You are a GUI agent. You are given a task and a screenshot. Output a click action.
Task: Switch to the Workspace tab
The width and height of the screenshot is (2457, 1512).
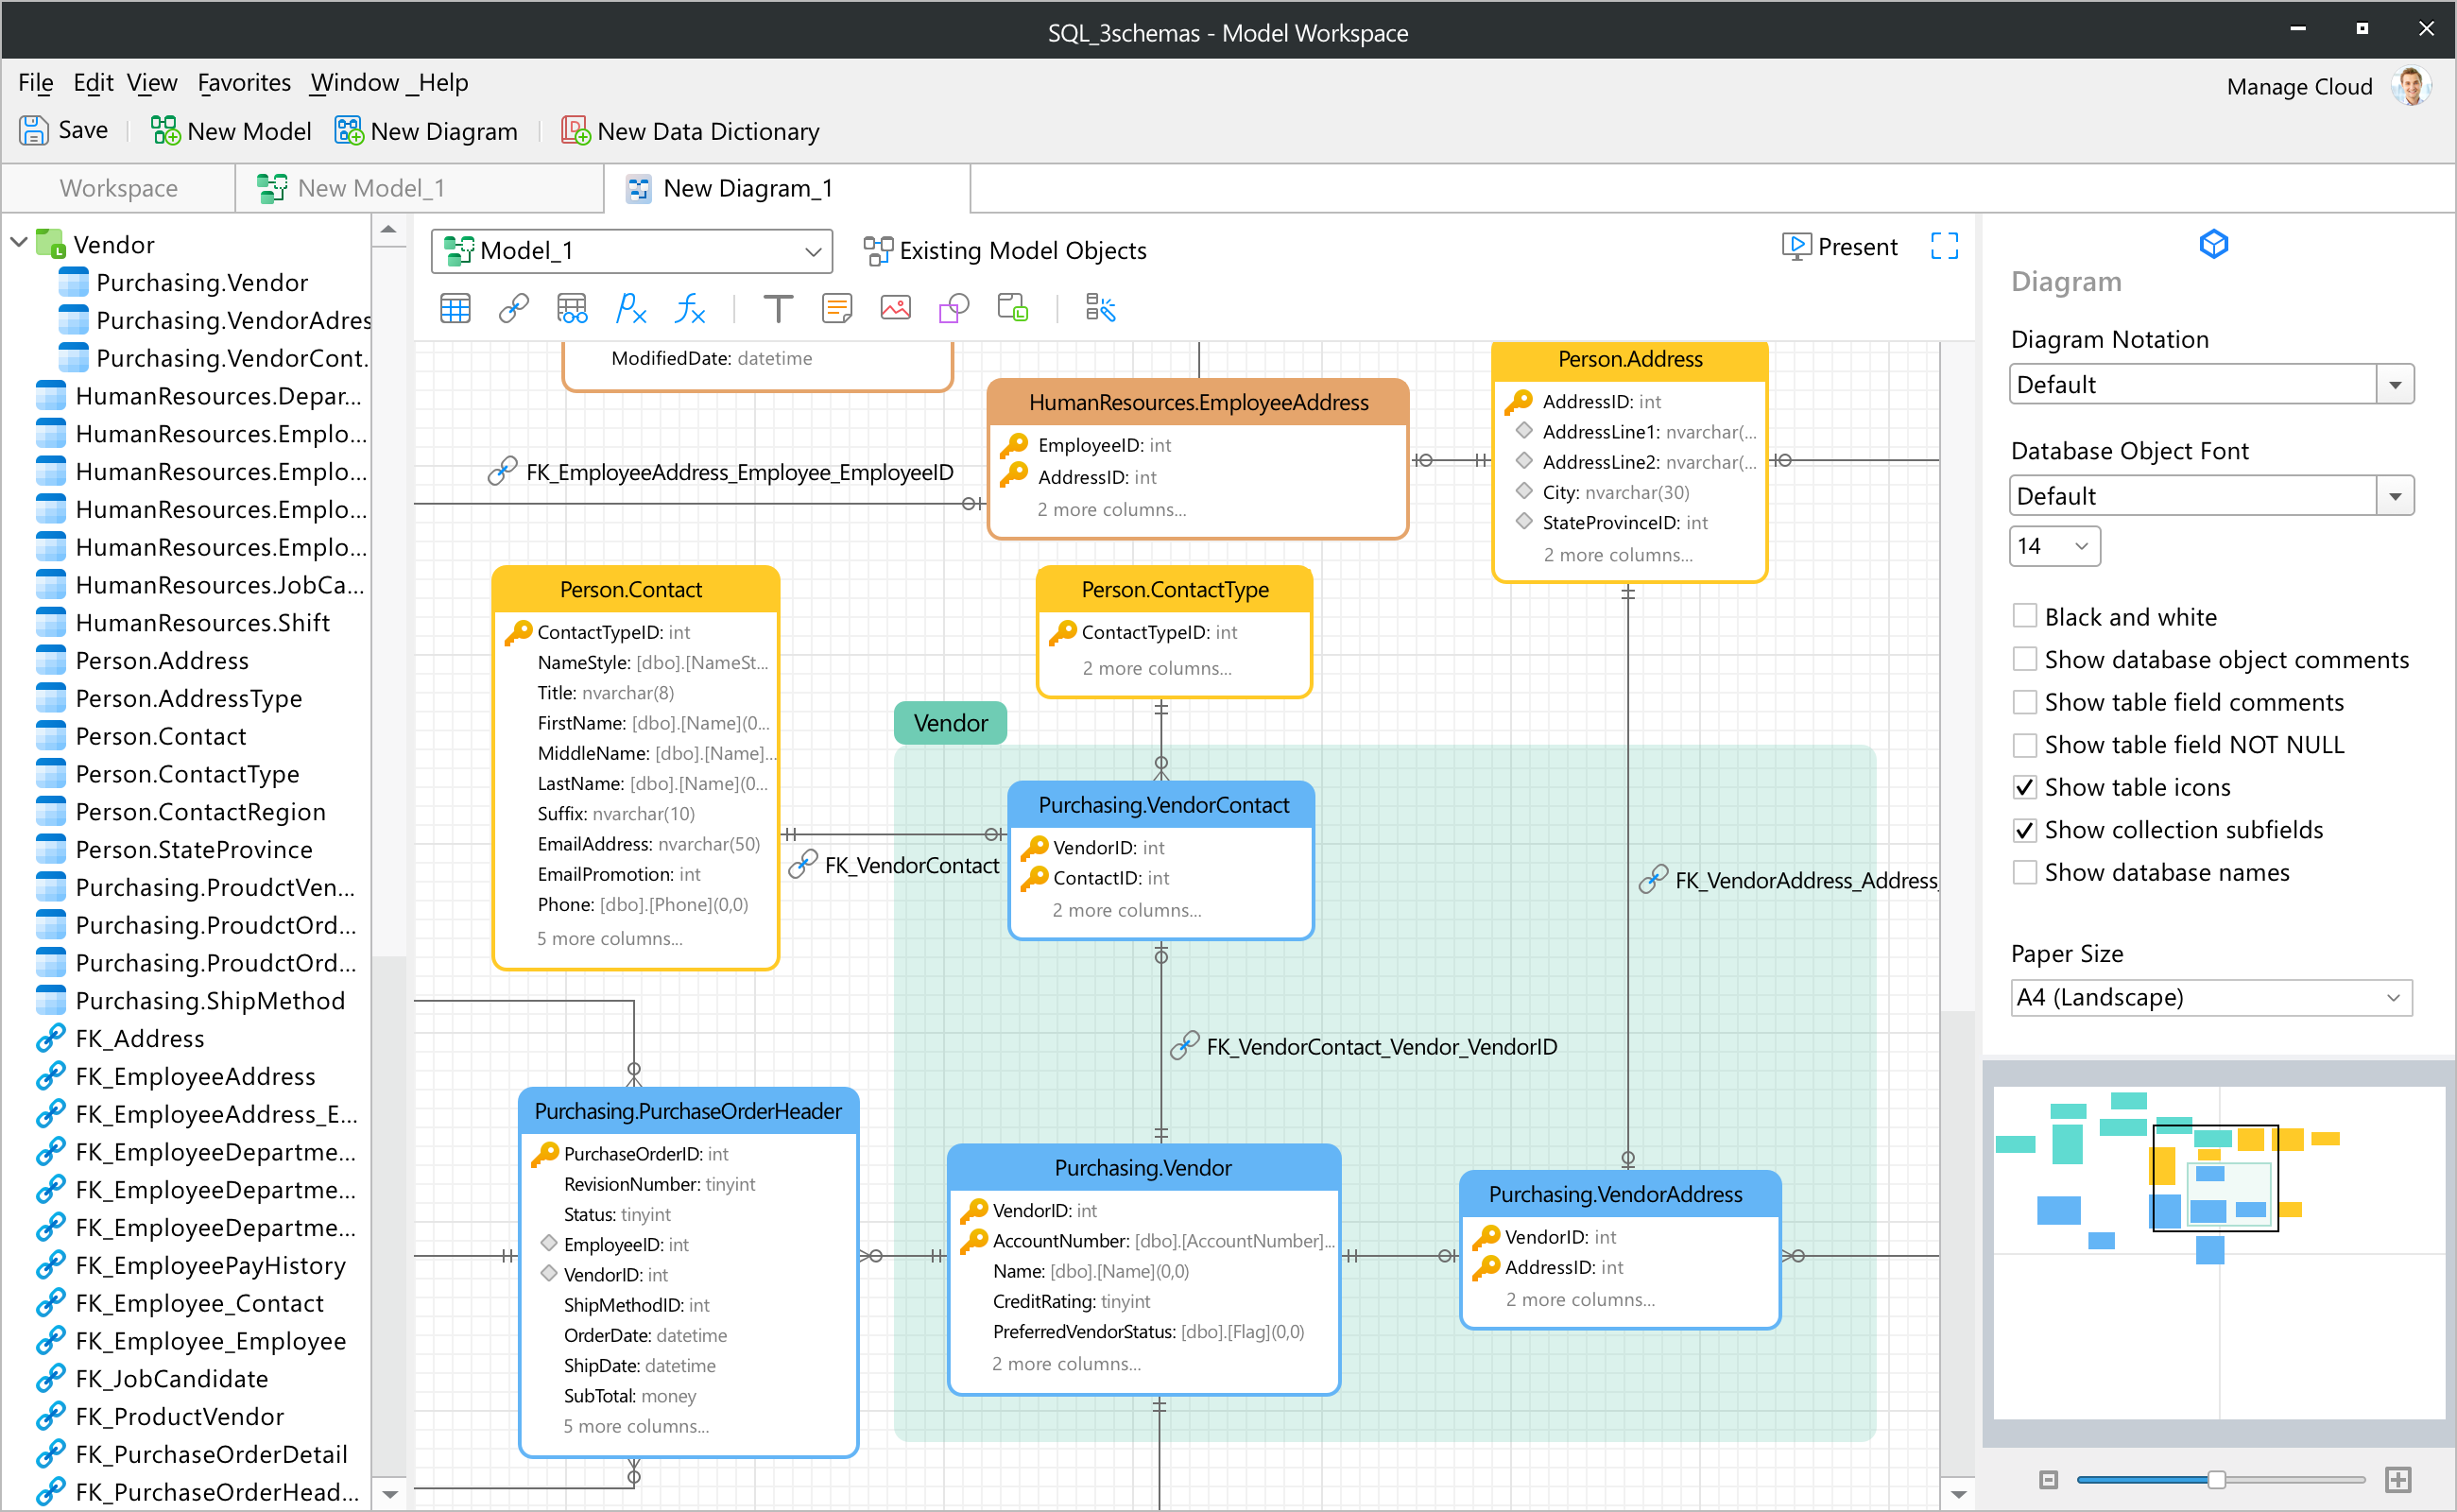[x=118, y=188]
